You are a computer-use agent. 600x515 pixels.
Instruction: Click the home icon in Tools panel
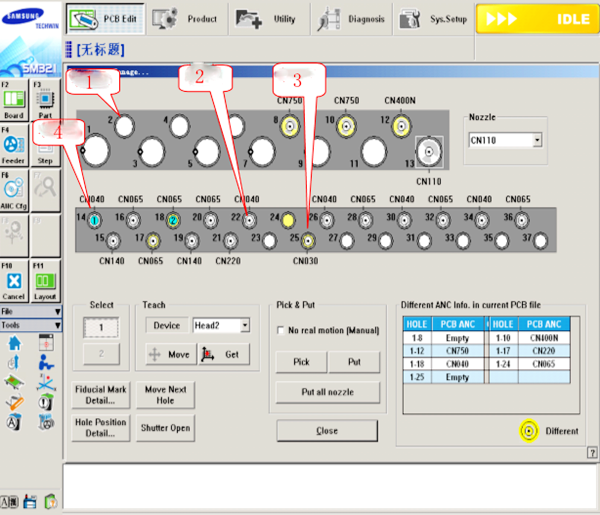(15, 343)
